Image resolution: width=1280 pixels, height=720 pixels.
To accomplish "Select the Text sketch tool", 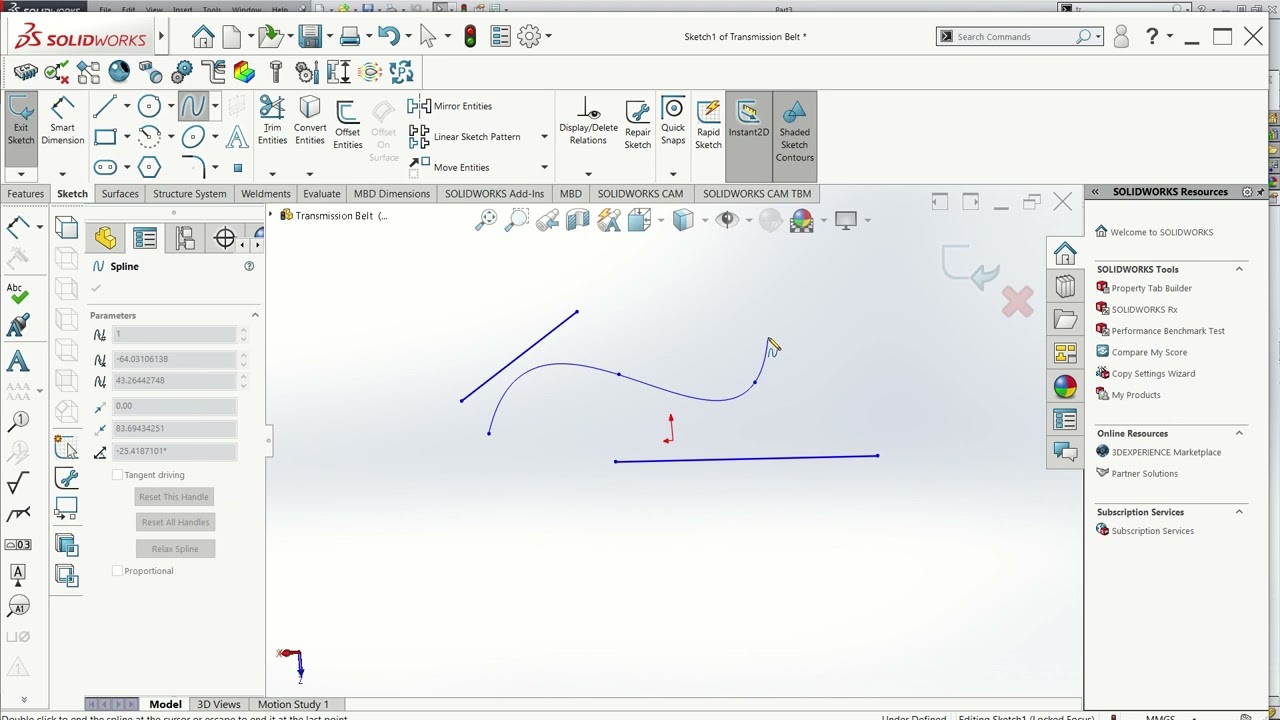I will tap(237, 137).
